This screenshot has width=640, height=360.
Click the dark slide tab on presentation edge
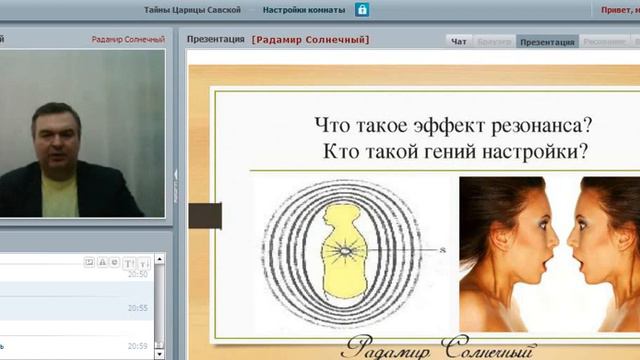pos(205,216)
